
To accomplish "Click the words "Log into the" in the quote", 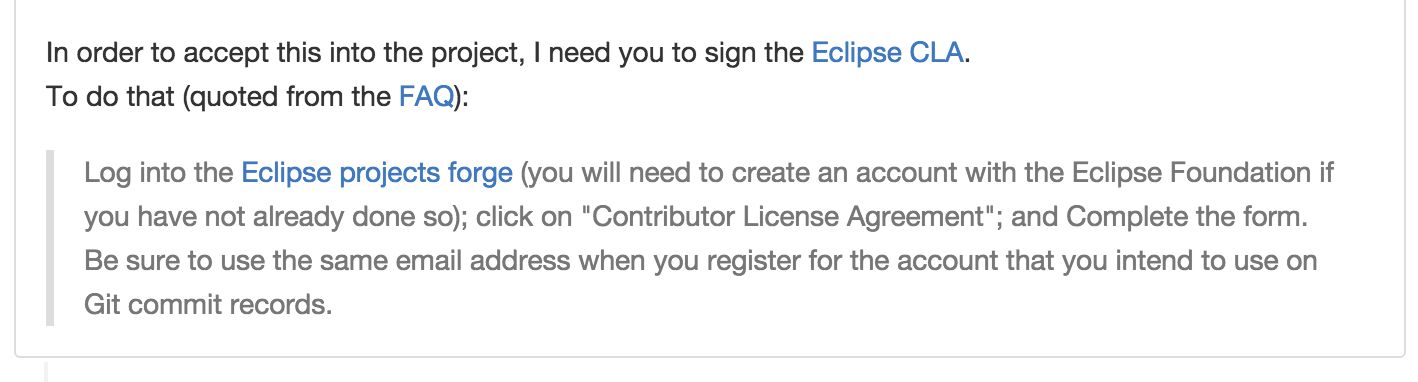I will [159, 173].
